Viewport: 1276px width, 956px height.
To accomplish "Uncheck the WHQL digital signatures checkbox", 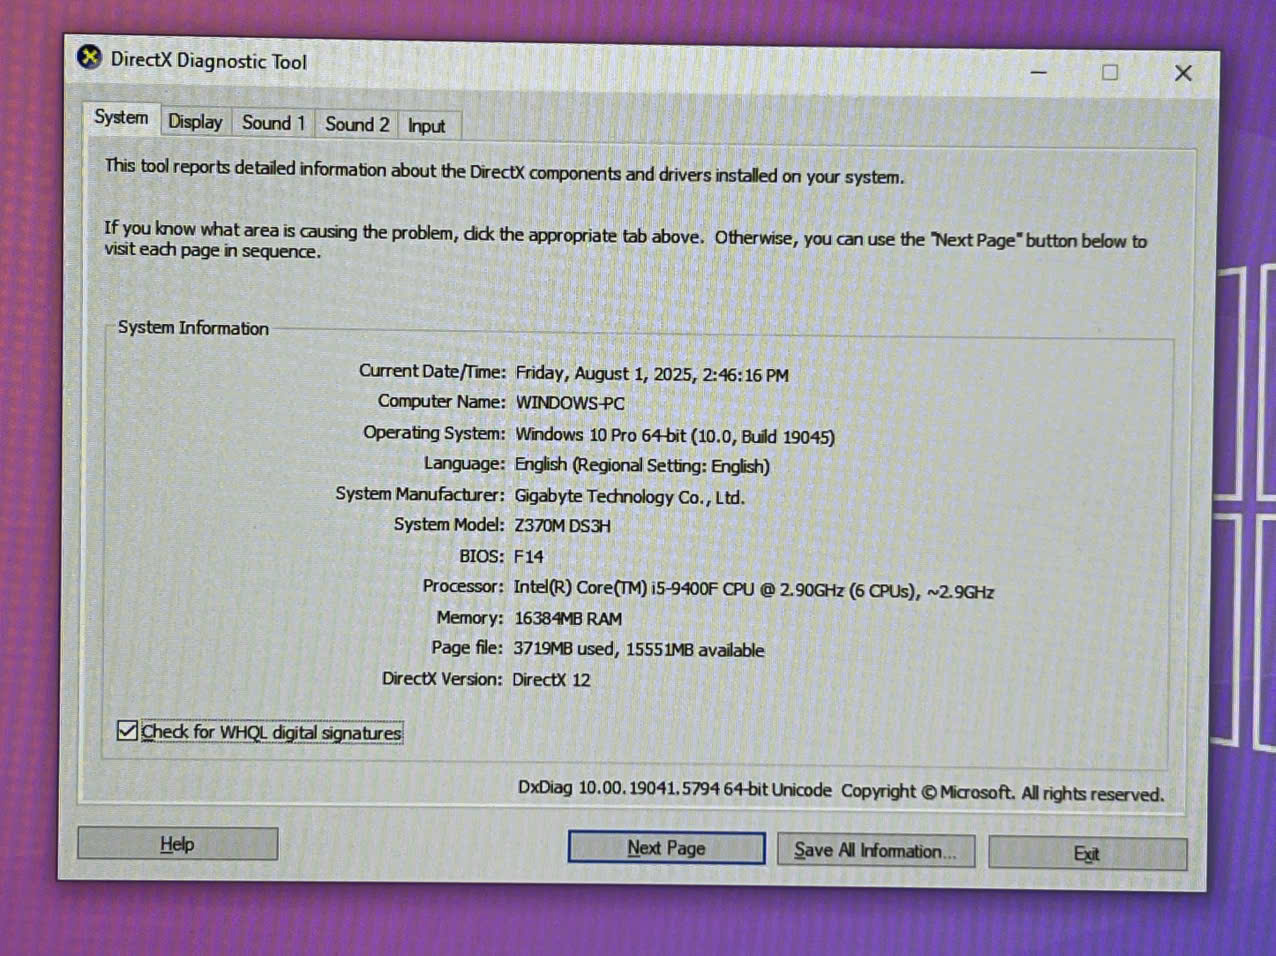I will [127, 731].
